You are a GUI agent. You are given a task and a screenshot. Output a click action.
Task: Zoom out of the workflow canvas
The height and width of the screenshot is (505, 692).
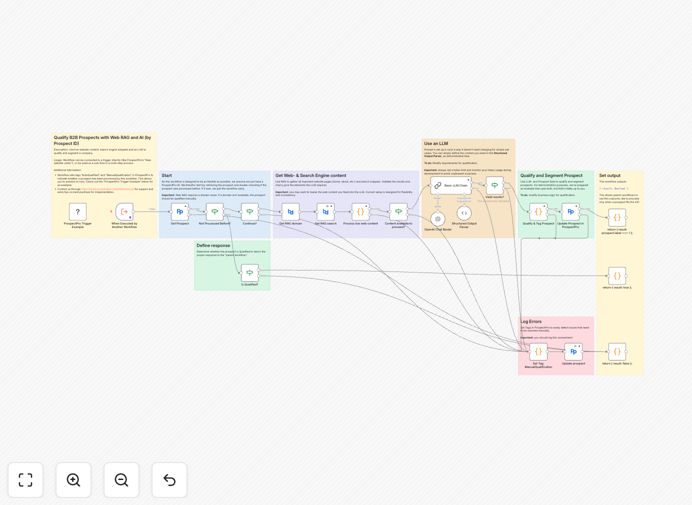[x=121, y=480]
